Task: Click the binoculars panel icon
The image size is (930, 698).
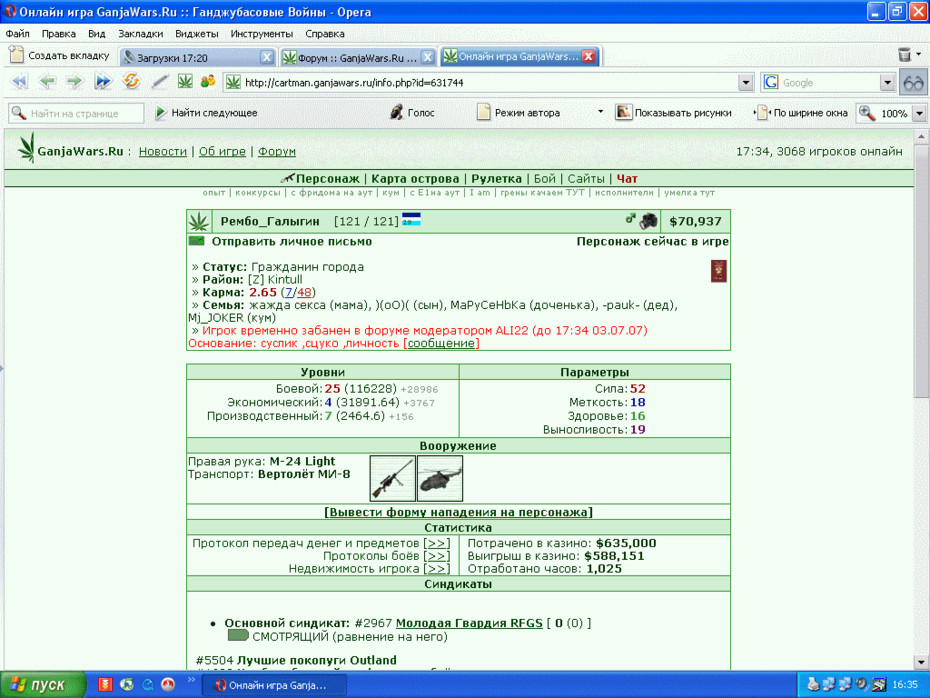Action: [913, 82]
